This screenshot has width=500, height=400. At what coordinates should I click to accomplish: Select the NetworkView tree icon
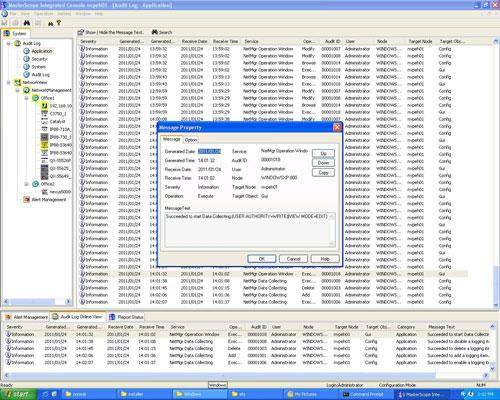[17, 82]
